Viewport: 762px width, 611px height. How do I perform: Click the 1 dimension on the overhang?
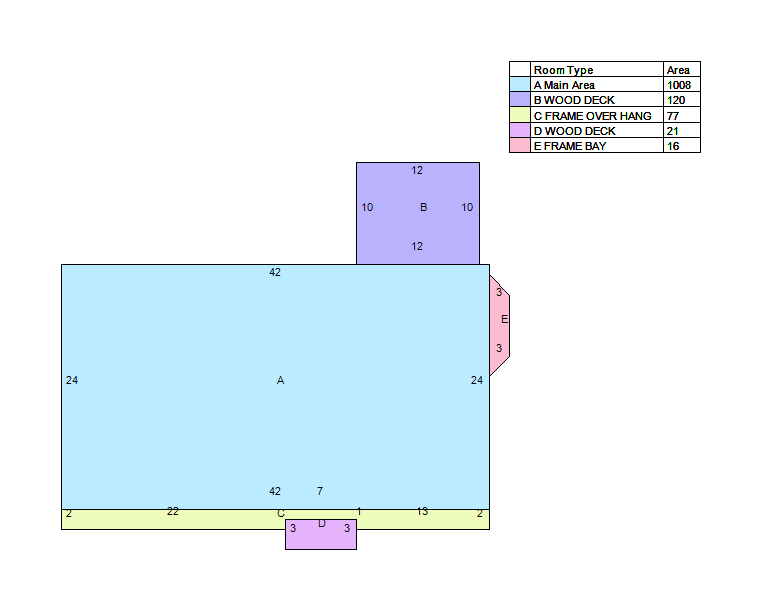(x=359, y=511)
